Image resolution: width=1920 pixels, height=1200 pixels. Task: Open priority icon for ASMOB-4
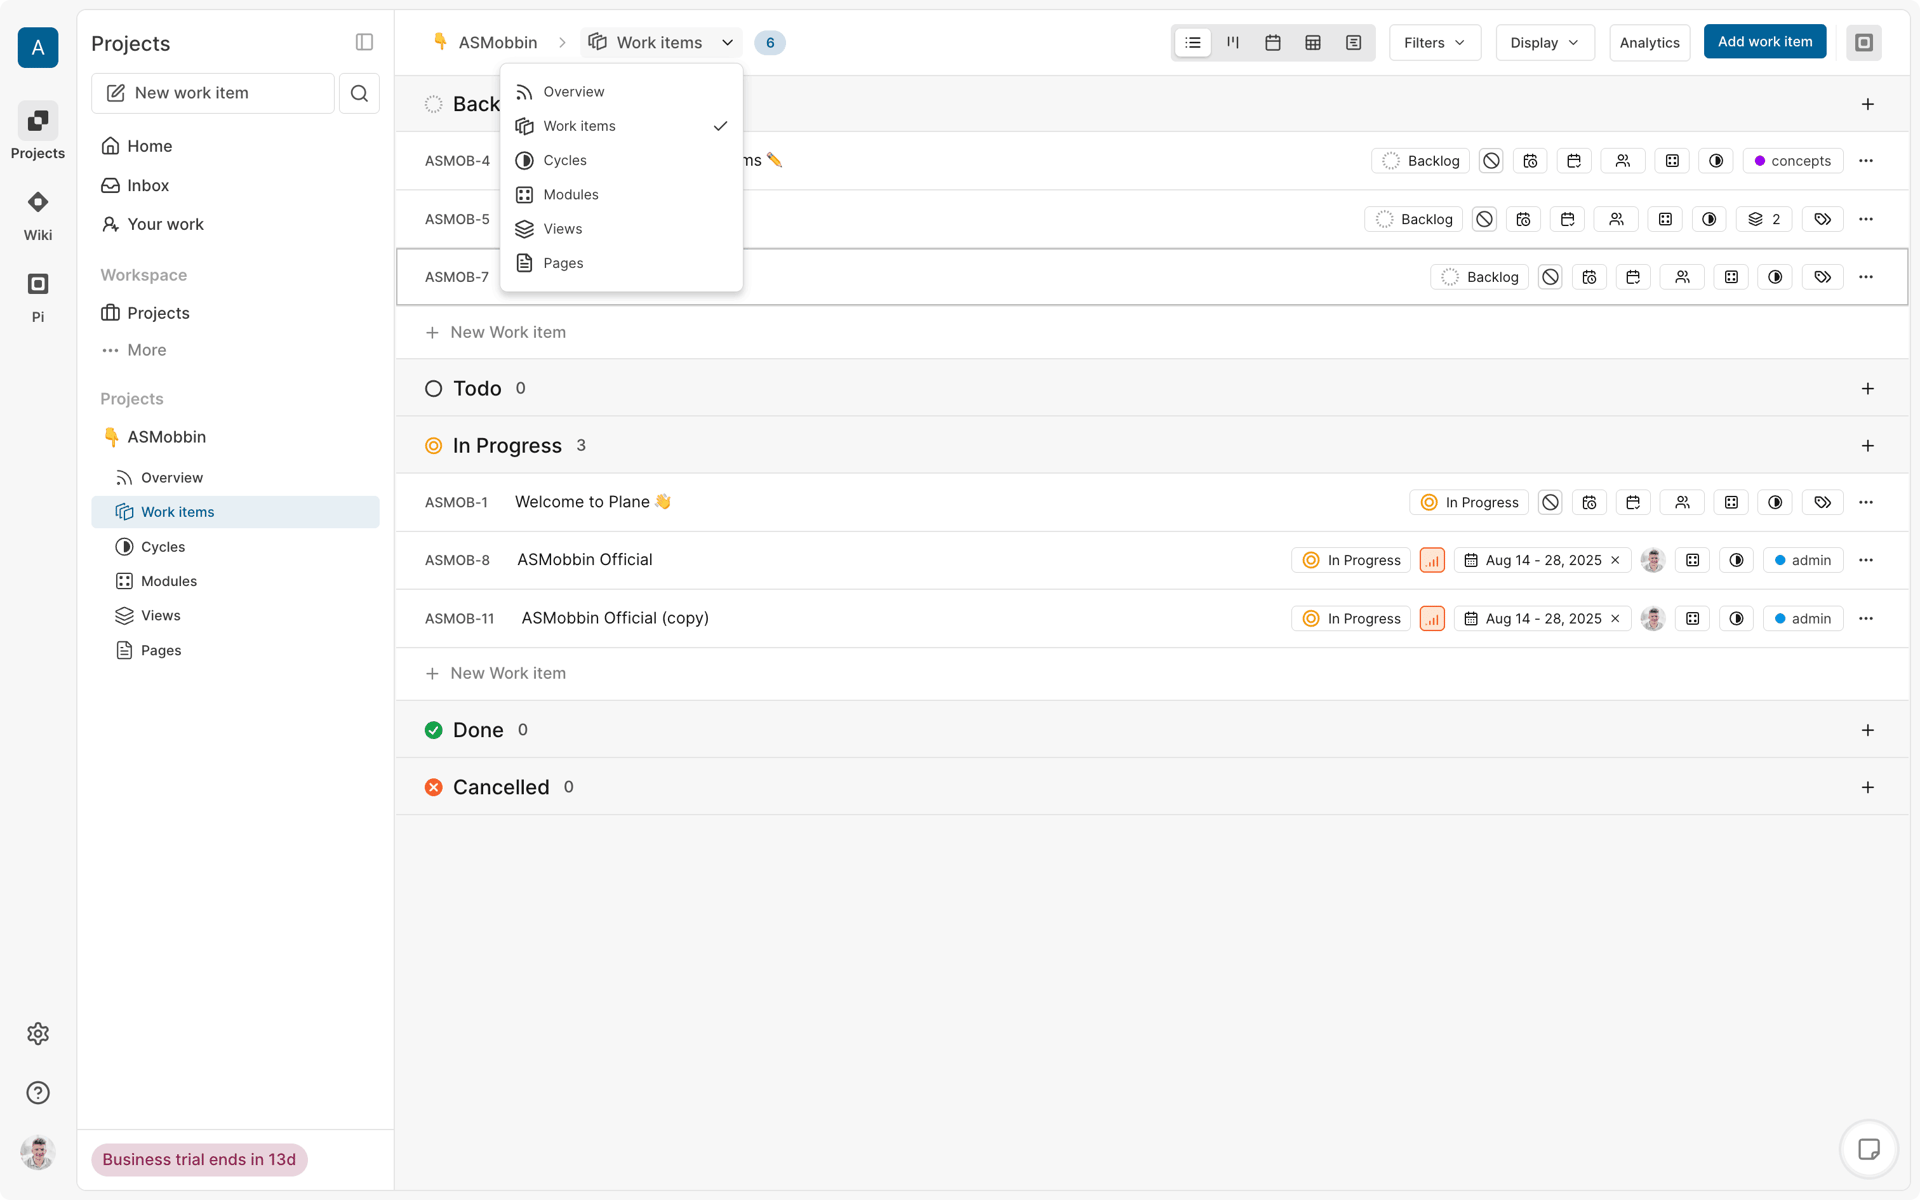[1491, 161]
